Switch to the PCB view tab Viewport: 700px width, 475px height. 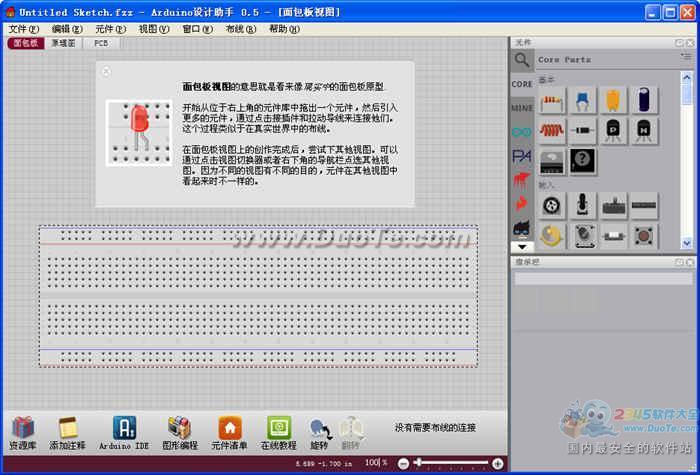[x=101, y=43]
